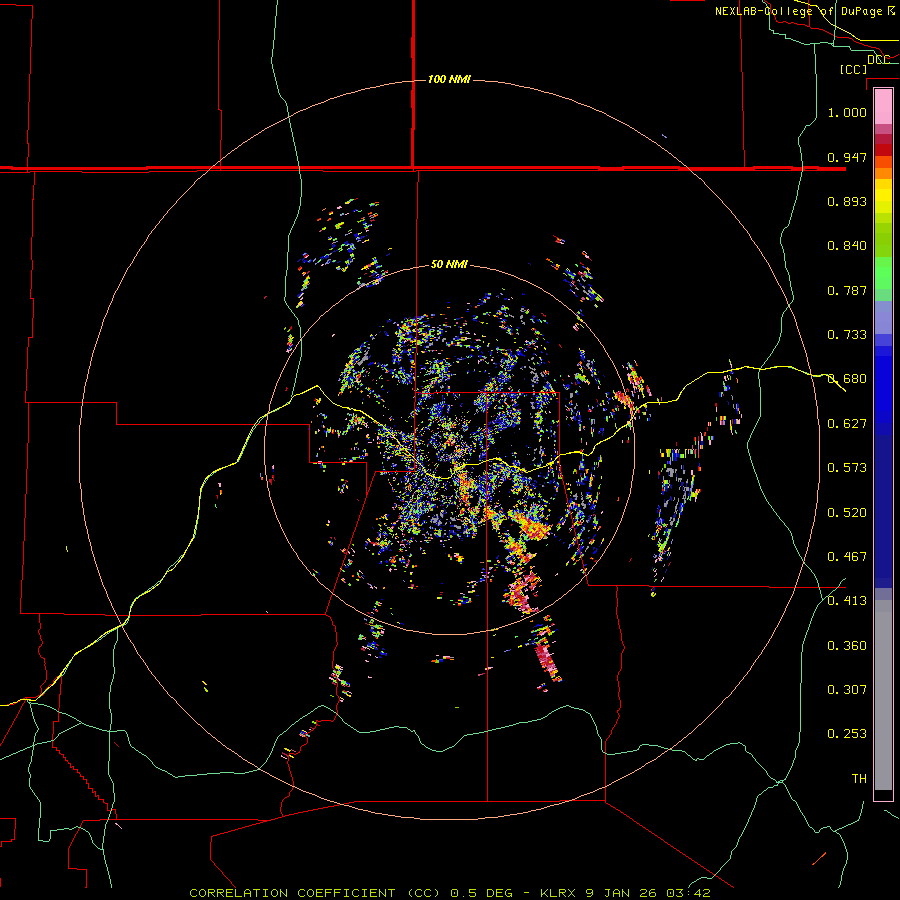This screenshot has width=900, height=900.
Task: Click the 0.253 scale value
Action: click(x=847, y=734)
